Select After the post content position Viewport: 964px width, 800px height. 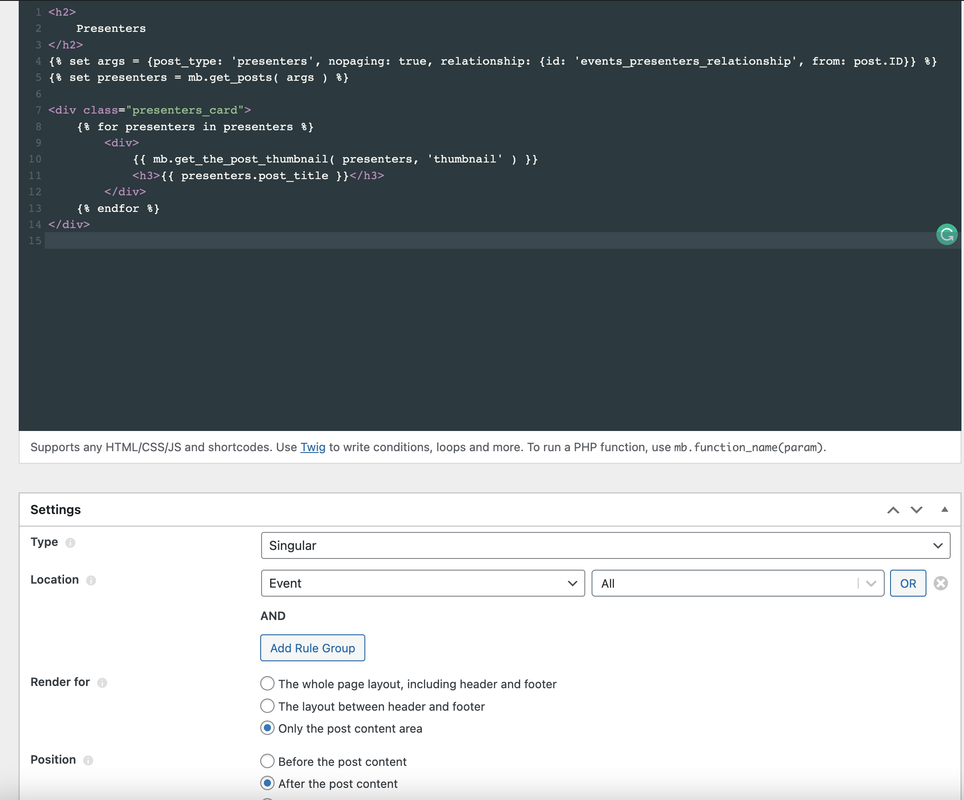pos(267,783)
